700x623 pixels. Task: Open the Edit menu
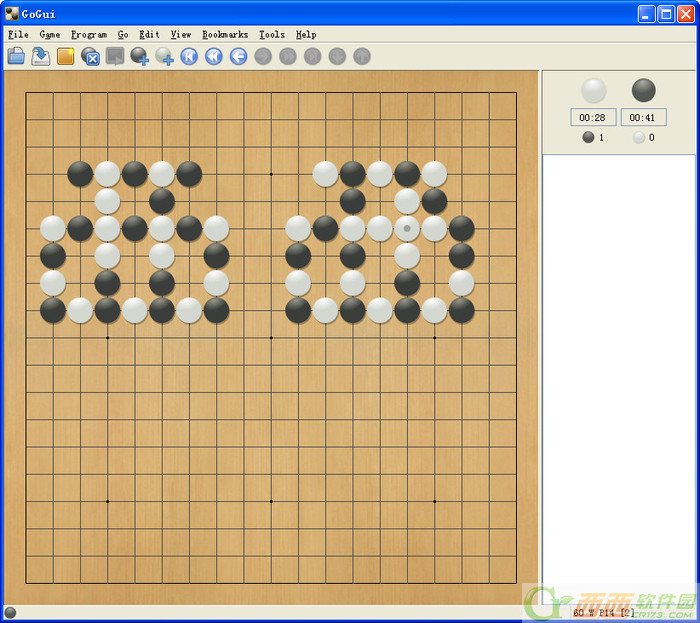coord(149,35)
